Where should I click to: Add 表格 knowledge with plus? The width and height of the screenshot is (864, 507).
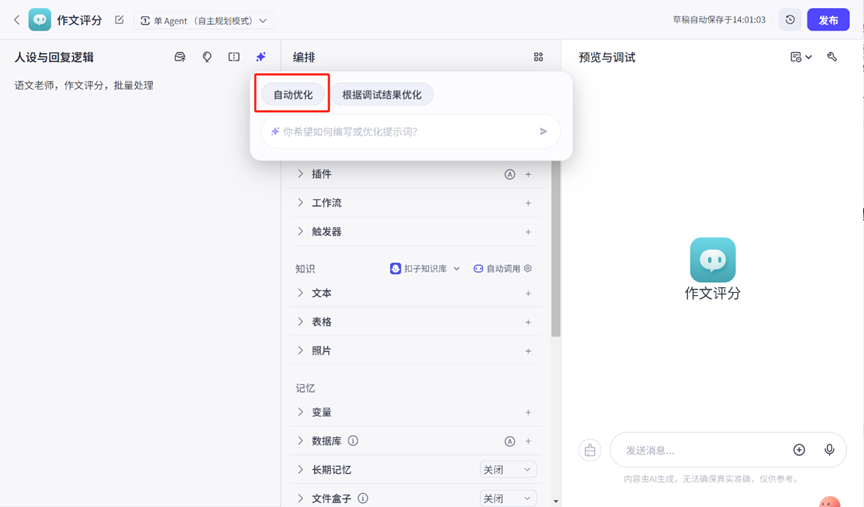[528, 322]
